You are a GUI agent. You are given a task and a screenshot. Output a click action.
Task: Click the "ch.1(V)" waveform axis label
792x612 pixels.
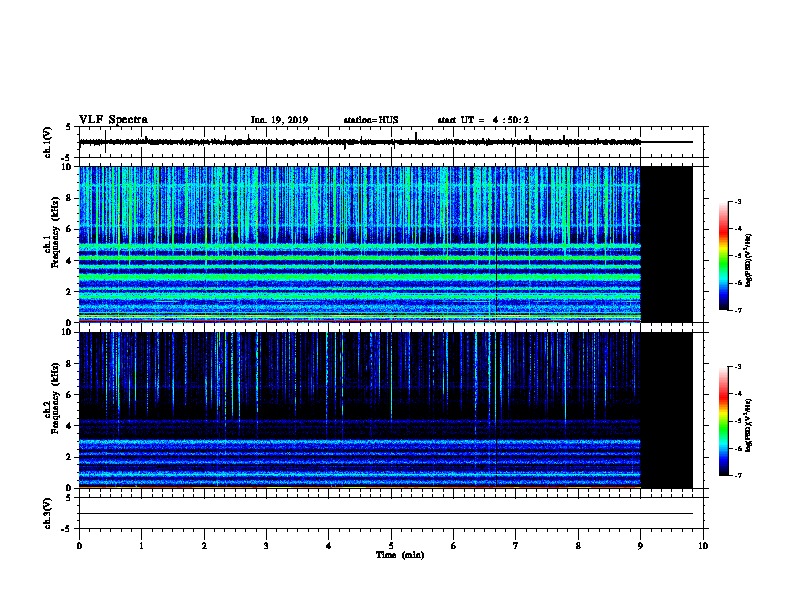48,142
